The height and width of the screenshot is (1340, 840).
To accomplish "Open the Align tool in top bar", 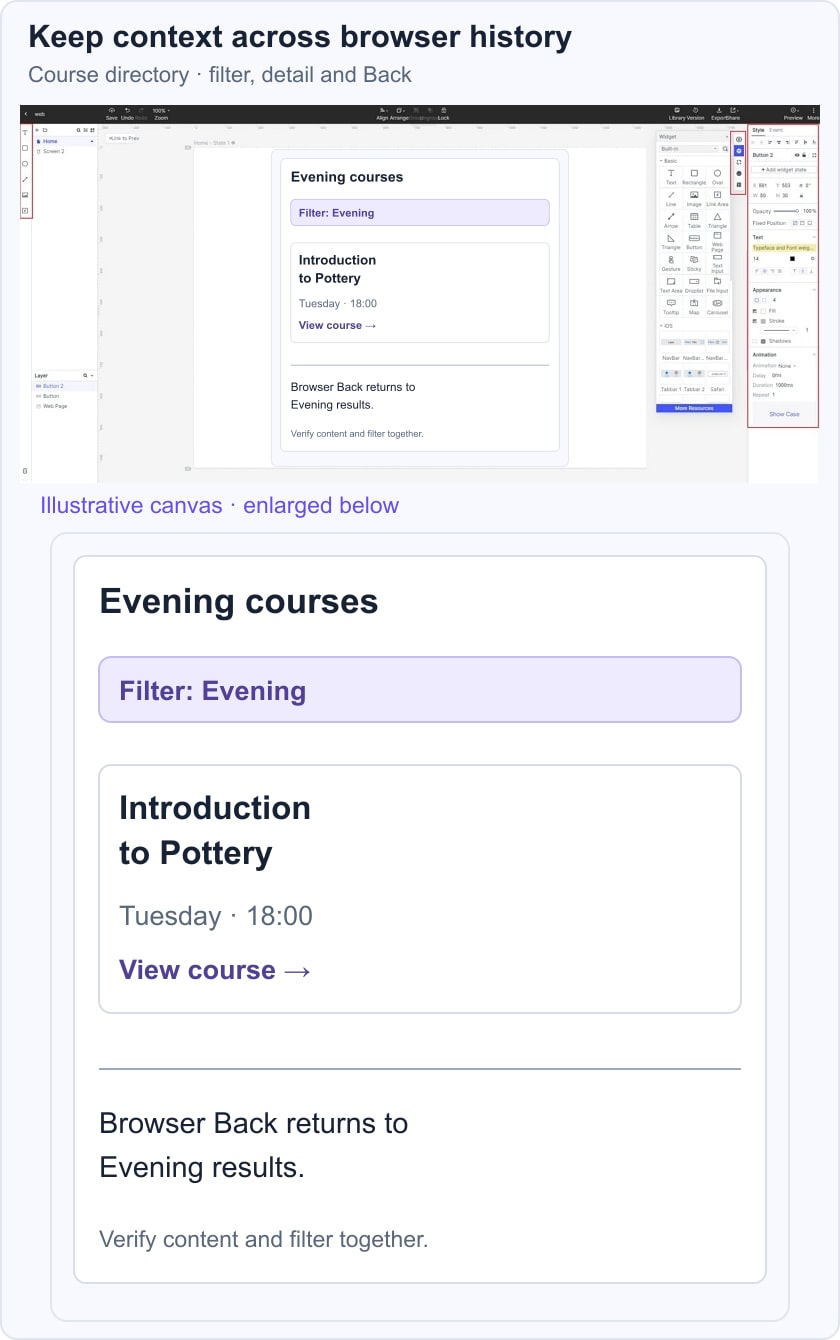I will tap(382, 113).
